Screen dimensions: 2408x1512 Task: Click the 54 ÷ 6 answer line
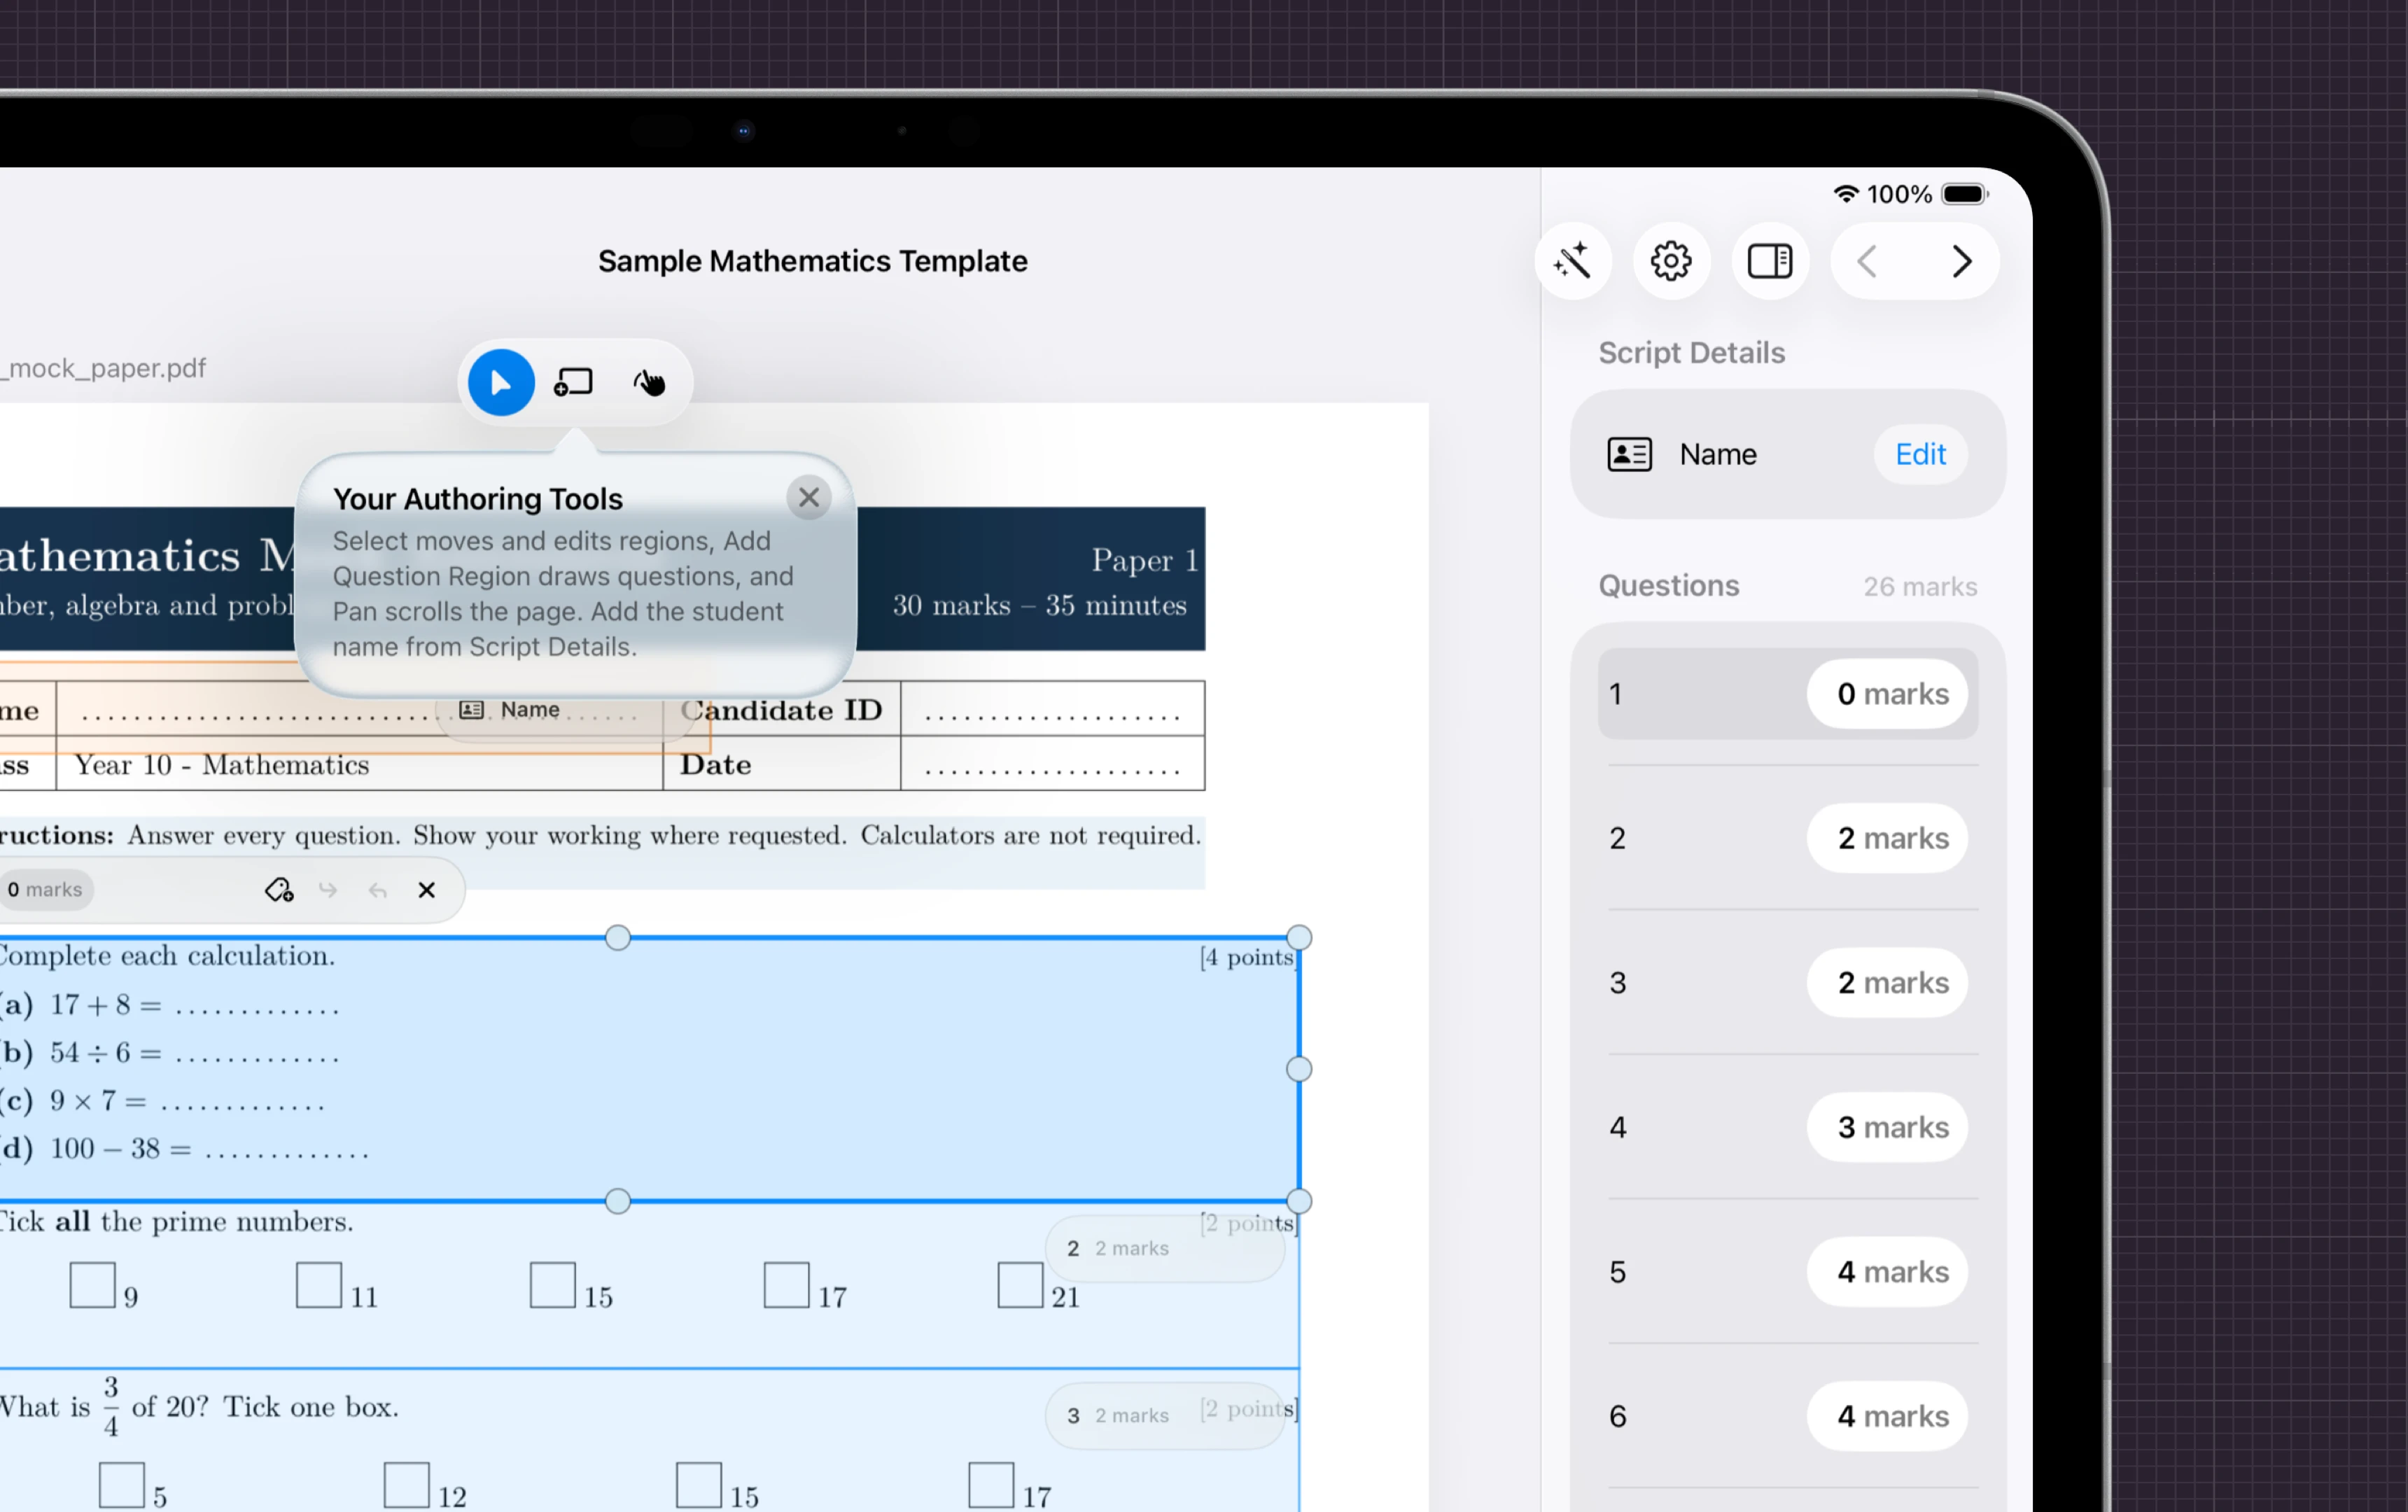tap(257, 1060)
